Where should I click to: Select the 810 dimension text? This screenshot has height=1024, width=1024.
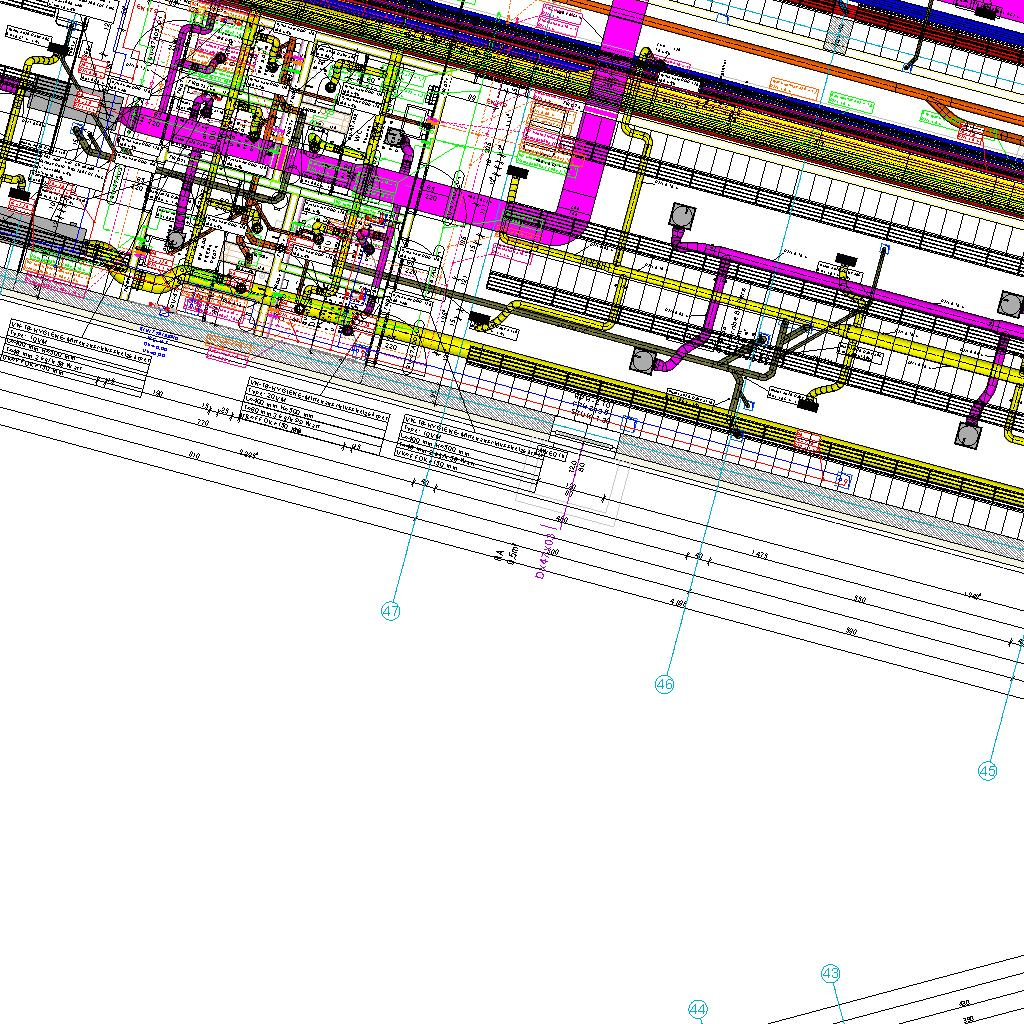[x=194, y=455]
